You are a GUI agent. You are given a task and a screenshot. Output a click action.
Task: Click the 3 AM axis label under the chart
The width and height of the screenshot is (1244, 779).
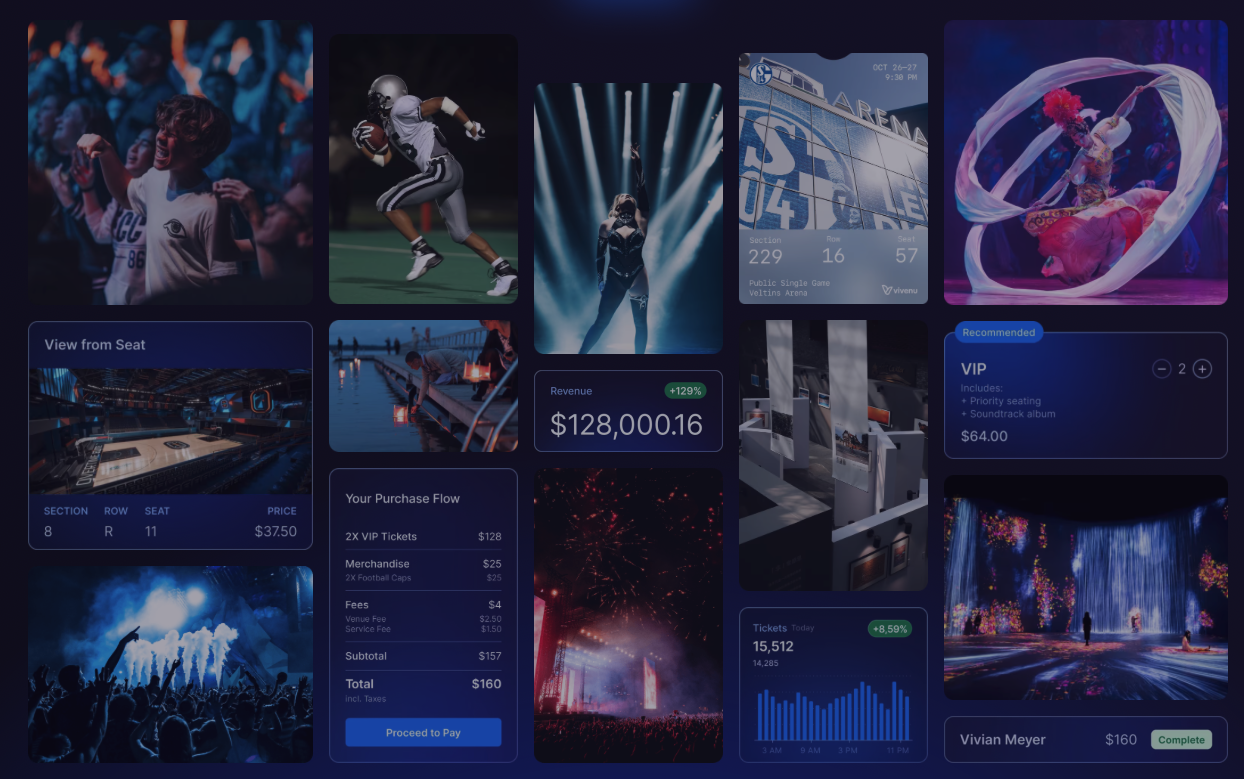pos(771,750)
